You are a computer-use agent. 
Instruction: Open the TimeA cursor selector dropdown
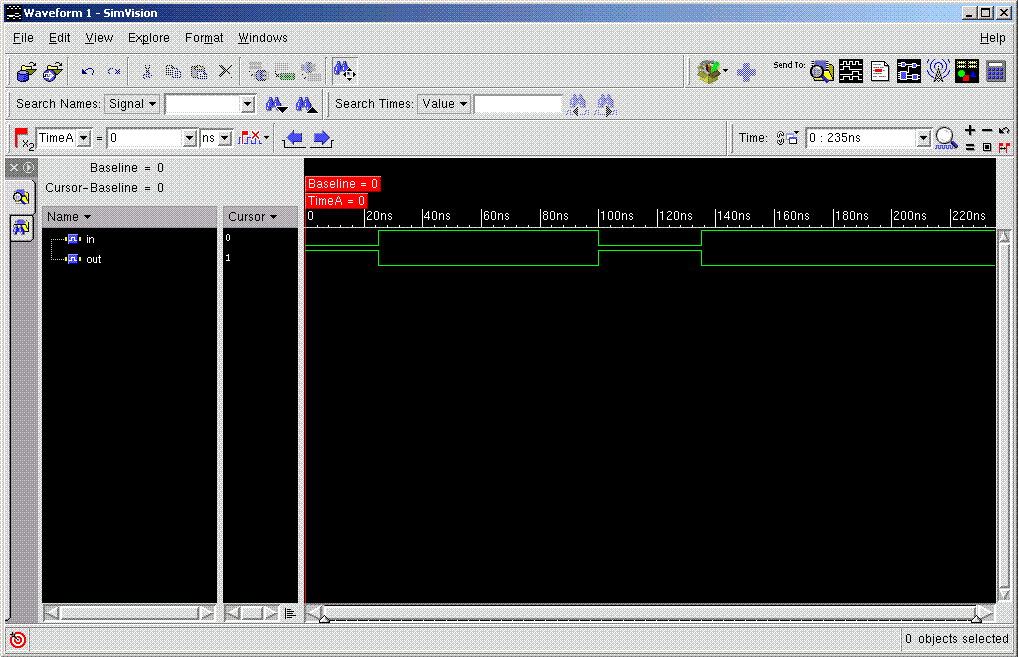(x=84, y=138)
